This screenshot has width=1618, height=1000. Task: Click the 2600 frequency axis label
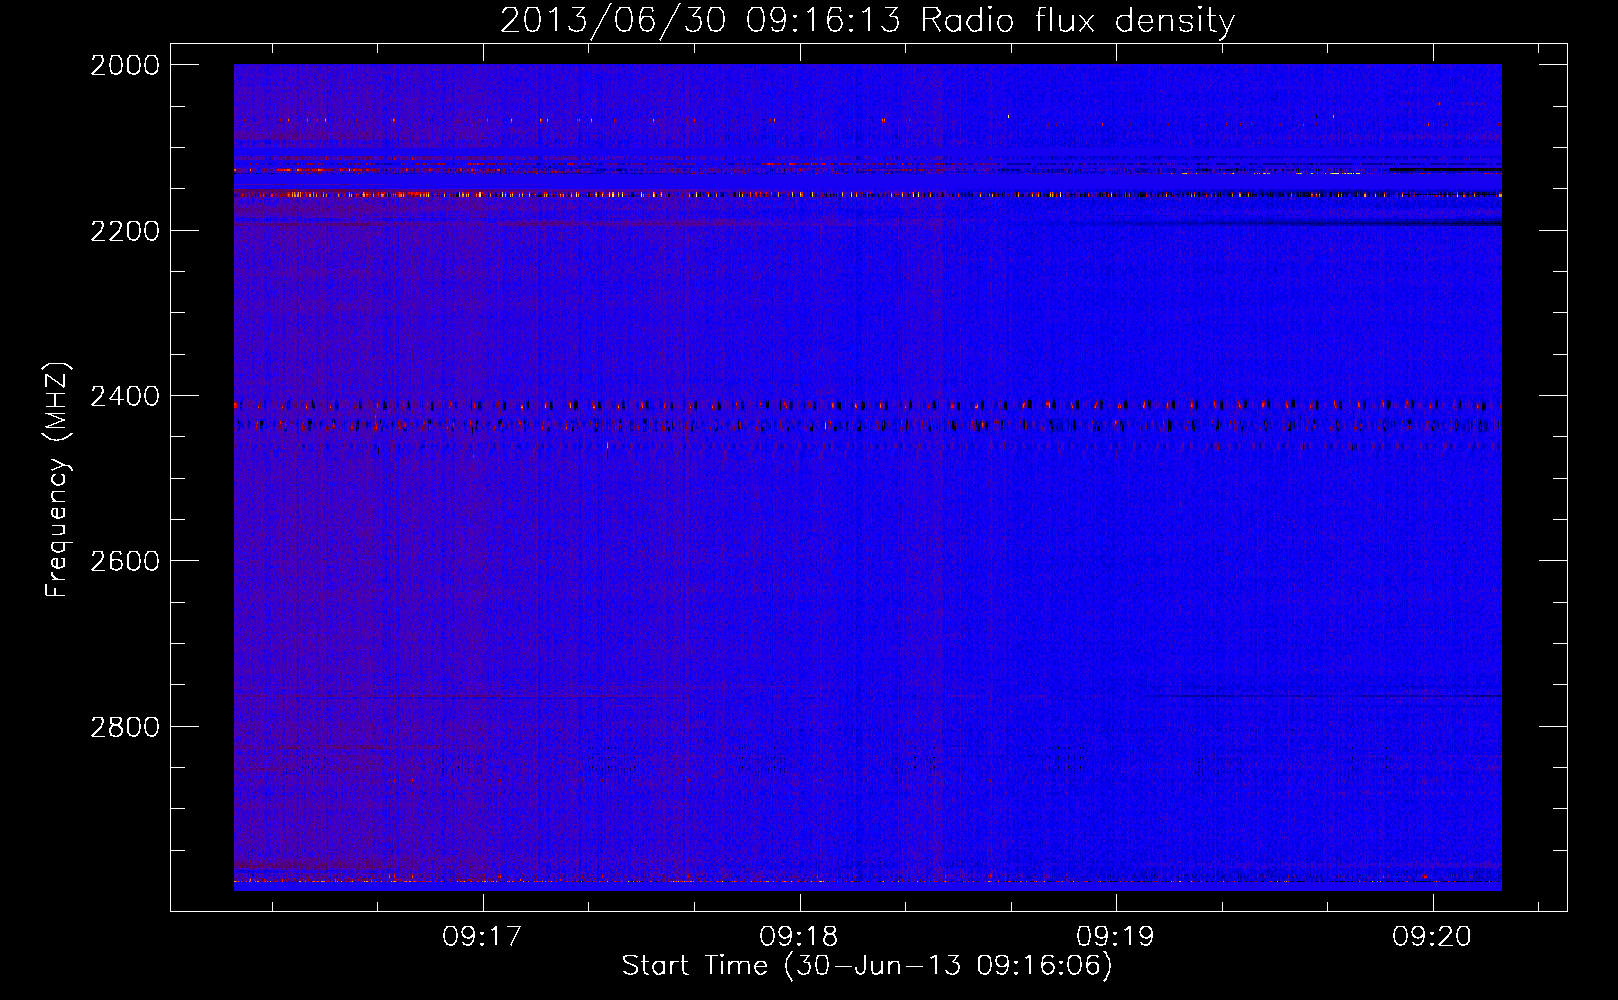tap(125, 561)
